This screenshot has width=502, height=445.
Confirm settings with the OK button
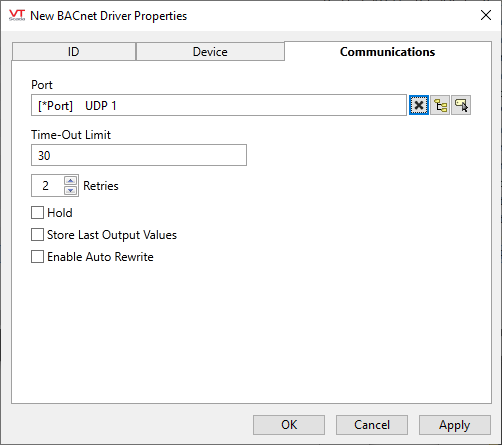(x=289, y=425)
